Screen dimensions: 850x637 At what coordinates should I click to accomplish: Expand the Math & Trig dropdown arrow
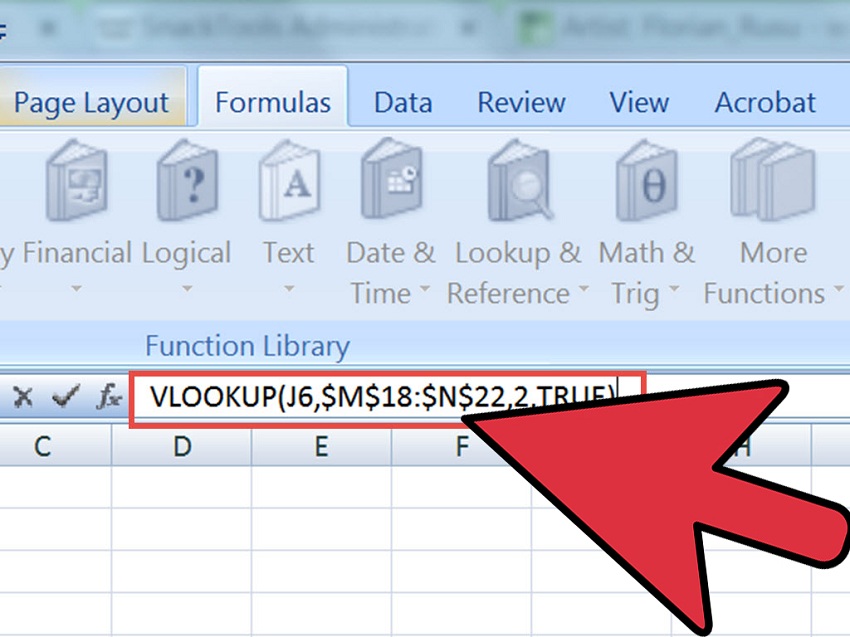tap(674, 288)
